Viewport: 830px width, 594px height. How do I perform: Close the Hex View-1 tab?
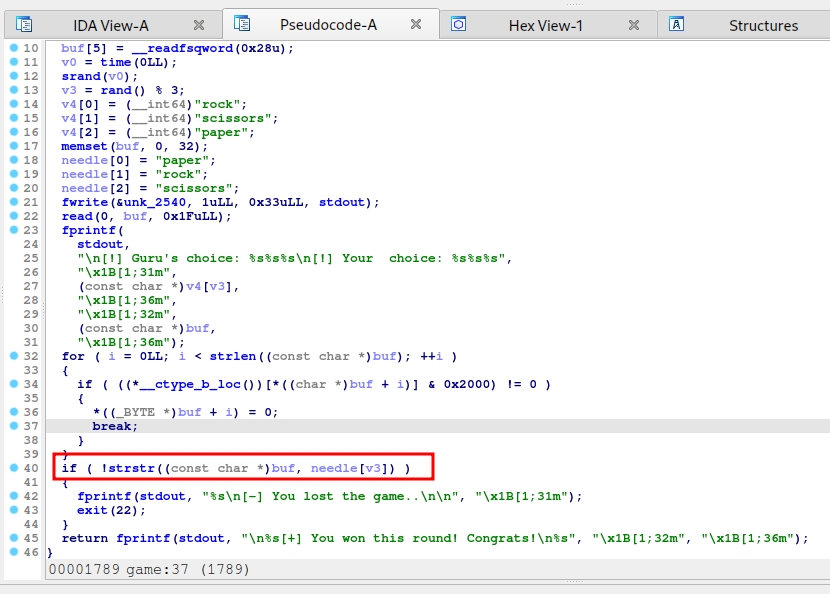[x=634, y=25]
